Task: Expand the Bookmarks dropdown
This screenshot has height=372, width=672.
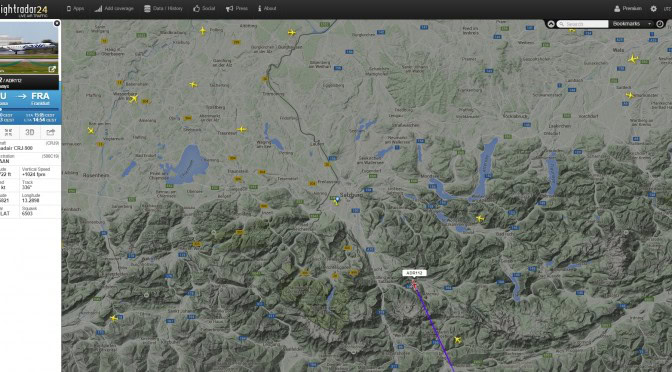Action: (x=632, y=24)
